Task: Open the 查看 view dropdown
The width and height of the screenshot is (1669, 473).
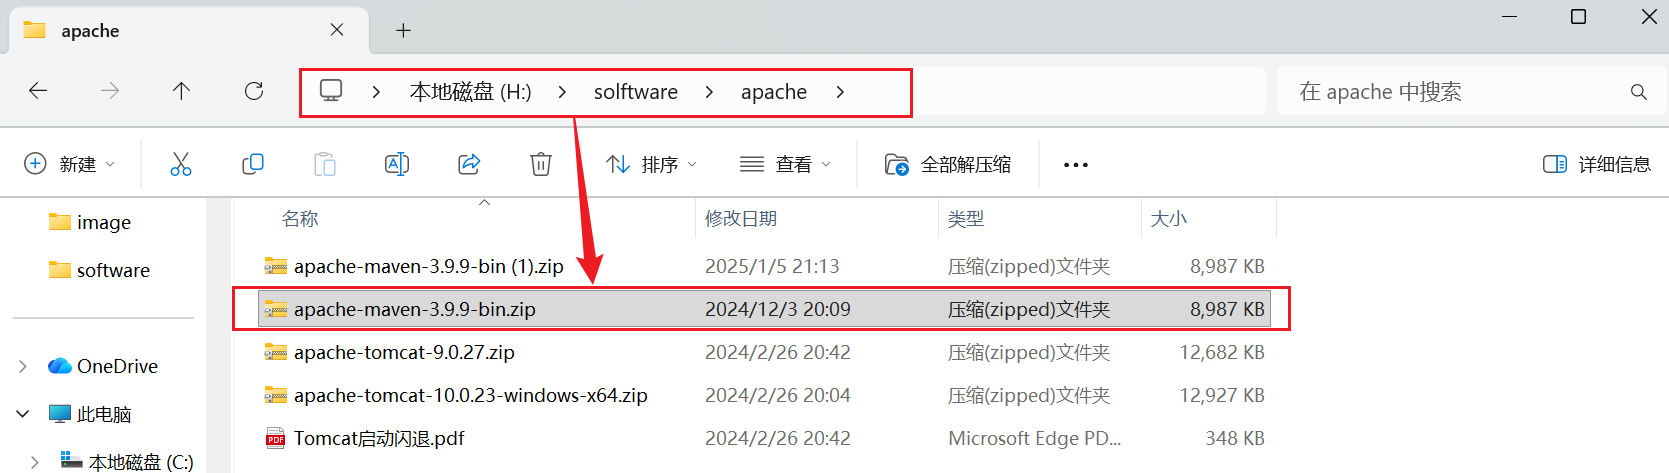Action: [785, 164]
